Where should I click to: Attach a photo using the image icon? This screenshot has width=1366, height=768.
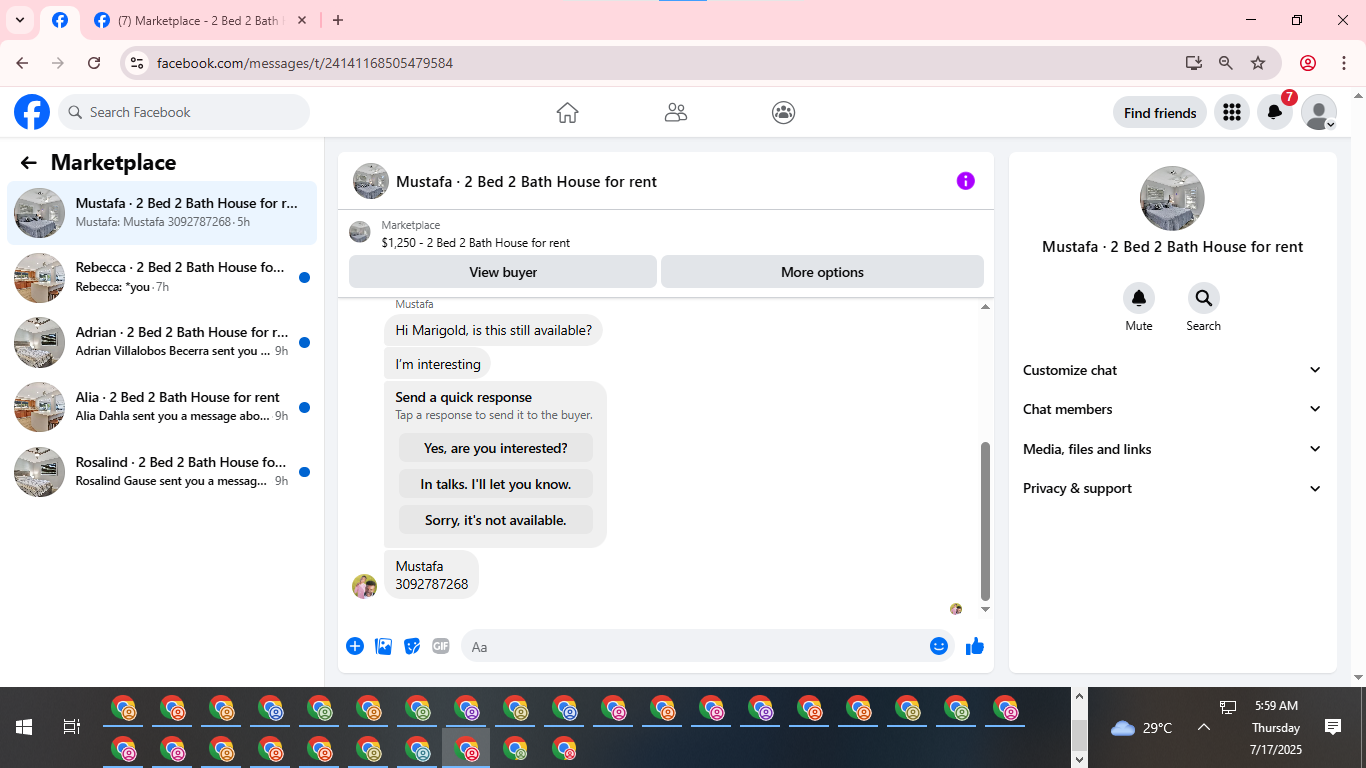click(x=384, y=646)
